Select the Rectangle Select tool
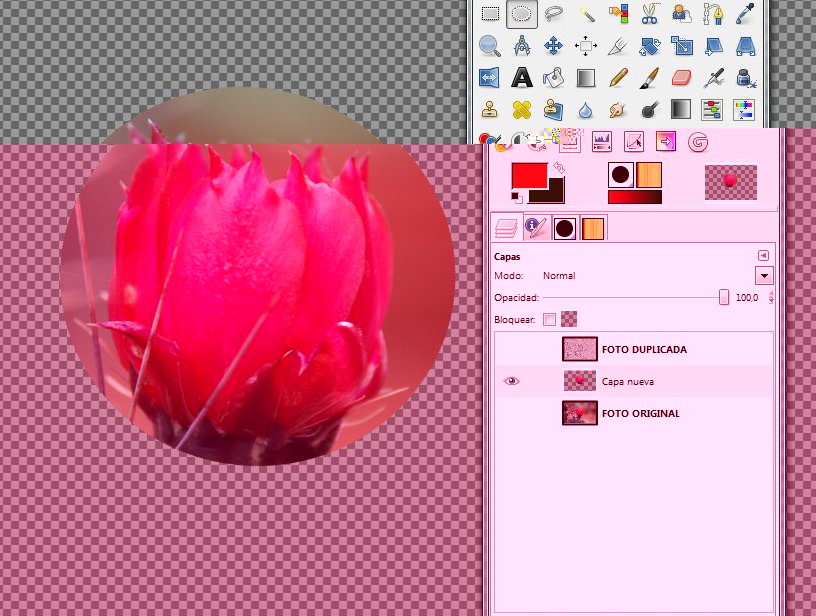Screen dimensions: 816x616 (x=489, y=13)
